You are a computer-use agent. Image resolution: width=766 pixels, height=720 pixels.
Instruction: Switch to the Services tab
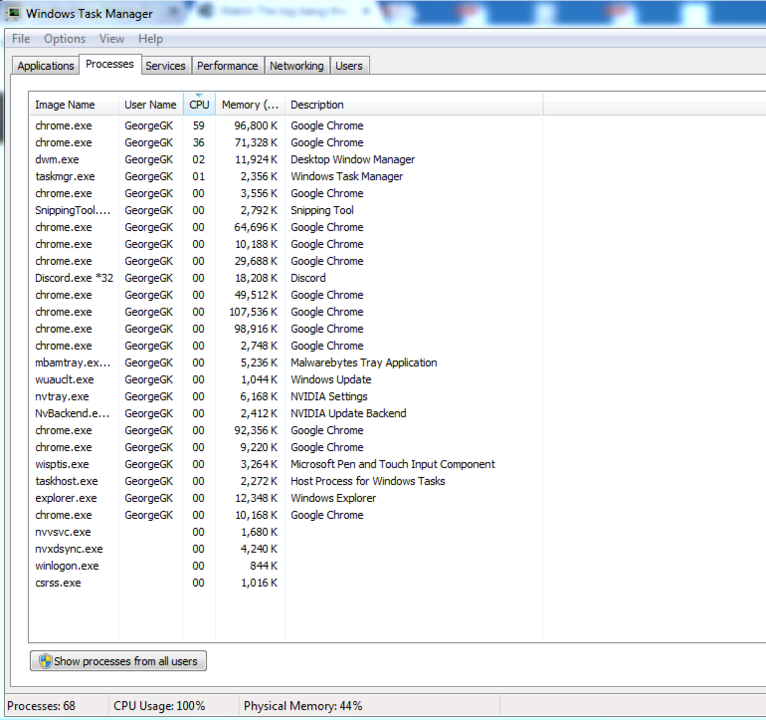pyautogui.click(x=166, y=65)
